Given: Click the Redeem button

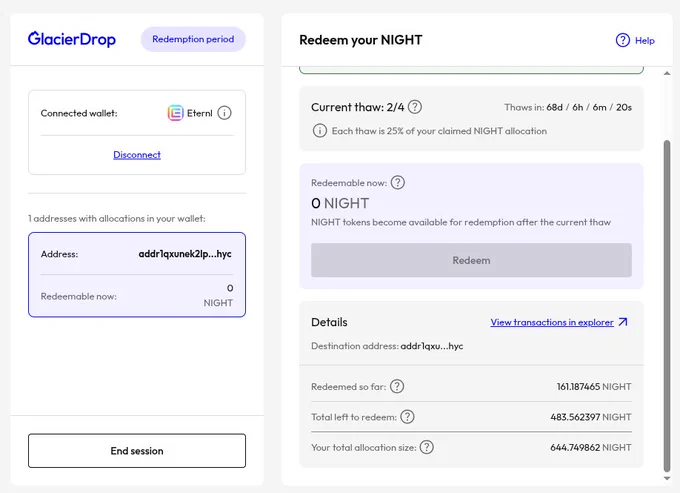Looking at the screenshot, I should [x=471, y=260].
